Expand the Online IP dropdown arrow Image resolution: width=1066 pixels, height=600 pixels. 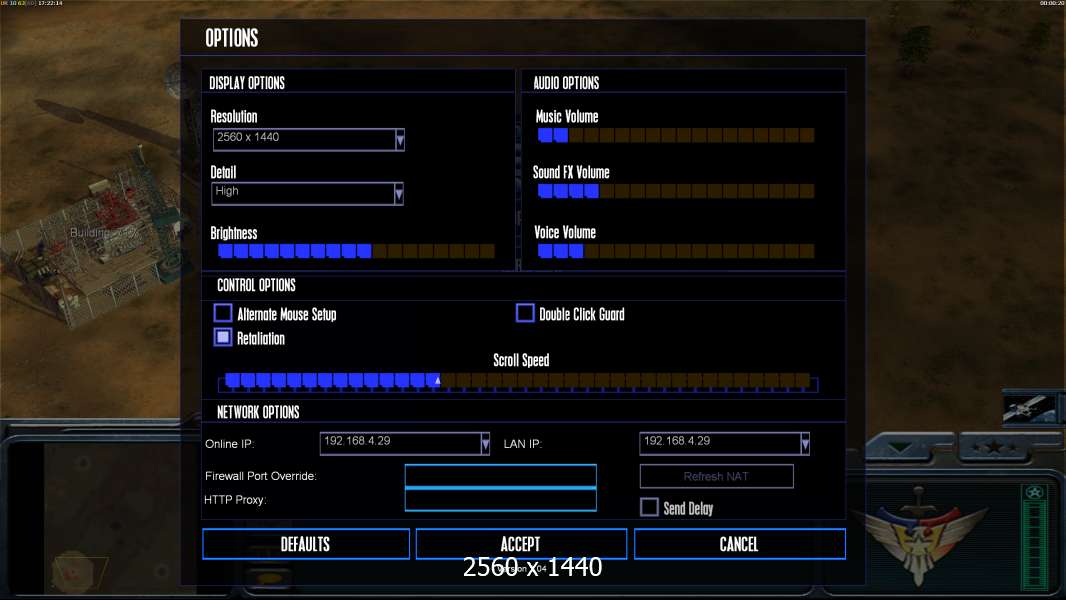point(485,444)
